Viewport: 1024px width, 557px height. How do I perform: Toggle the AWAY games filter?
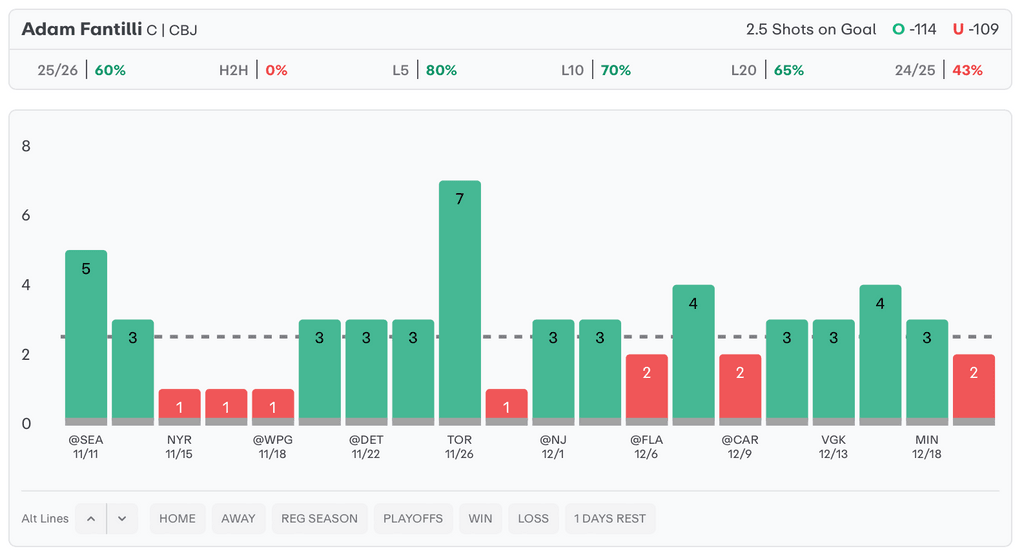(238, 518)
